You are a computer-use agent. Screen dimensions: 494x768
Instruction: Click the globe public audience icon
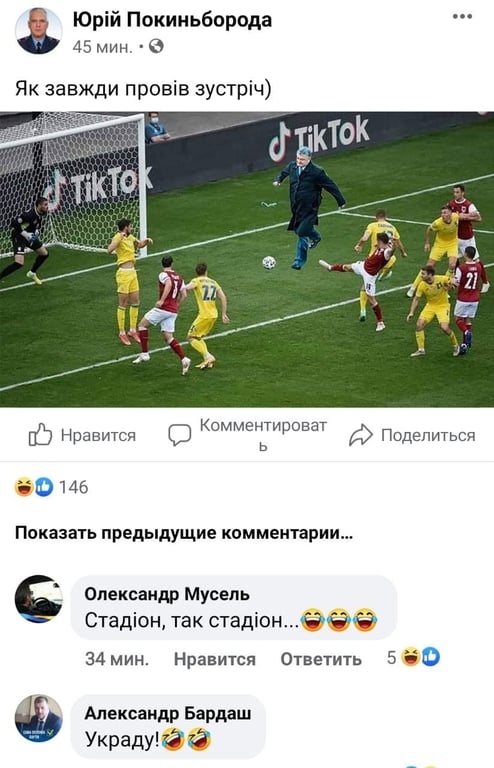tap(156, 47)
